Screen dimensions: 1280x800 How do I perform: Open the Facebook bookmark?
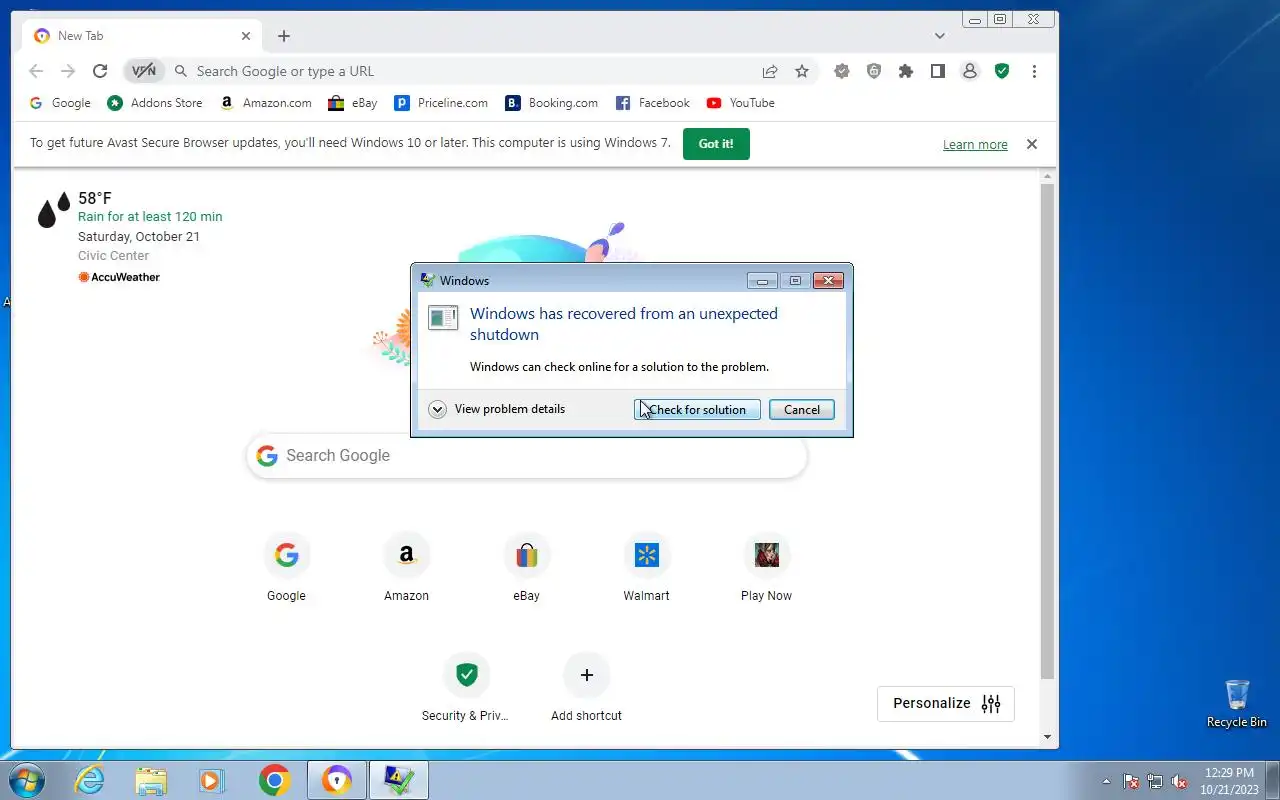[653, 103]
